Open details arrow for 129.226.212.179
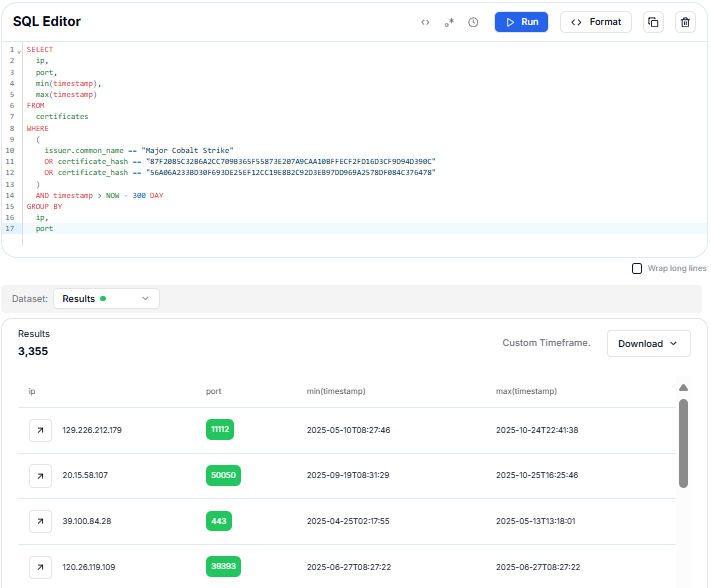 (40, 430)
